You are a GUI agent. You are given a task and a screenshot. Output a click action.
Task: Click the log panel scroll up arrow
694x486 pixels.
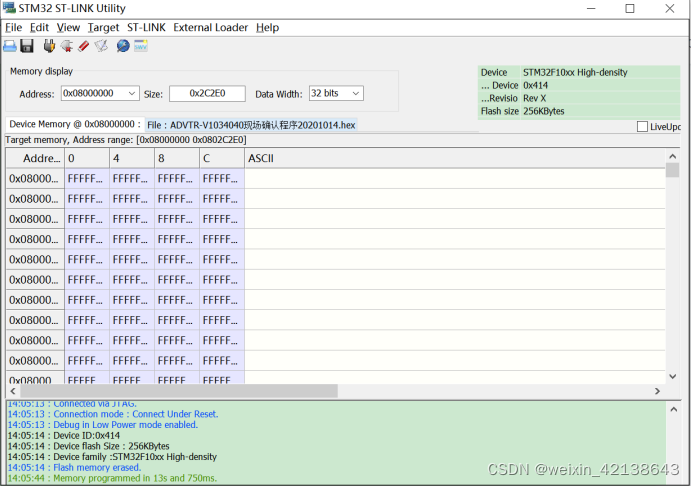click(x=673, y=409)
